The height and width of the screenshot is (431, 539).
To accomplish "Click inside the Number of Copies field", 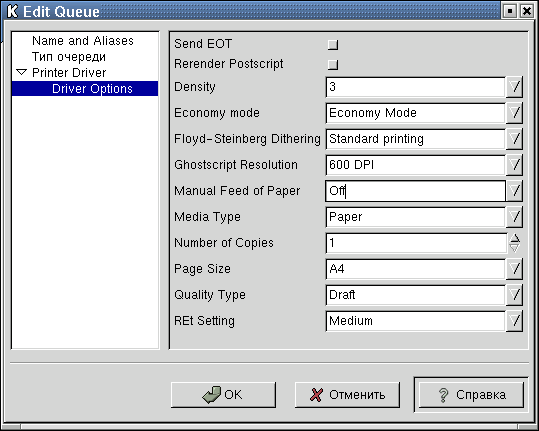I will click(416, 243).
